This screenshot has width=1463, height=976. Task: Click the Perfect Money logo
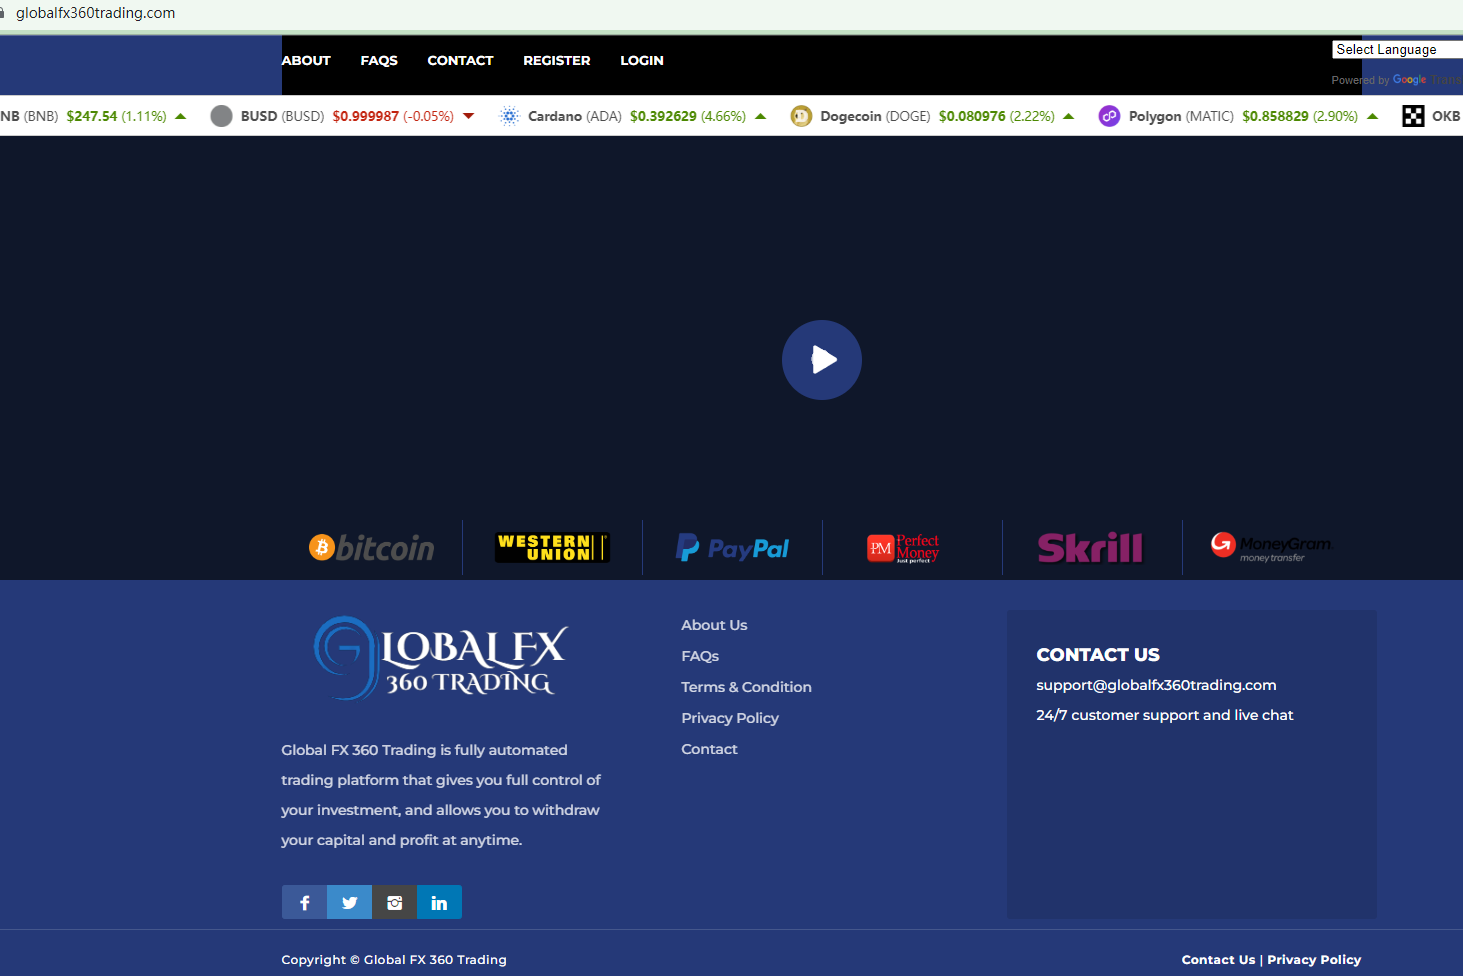903,548
